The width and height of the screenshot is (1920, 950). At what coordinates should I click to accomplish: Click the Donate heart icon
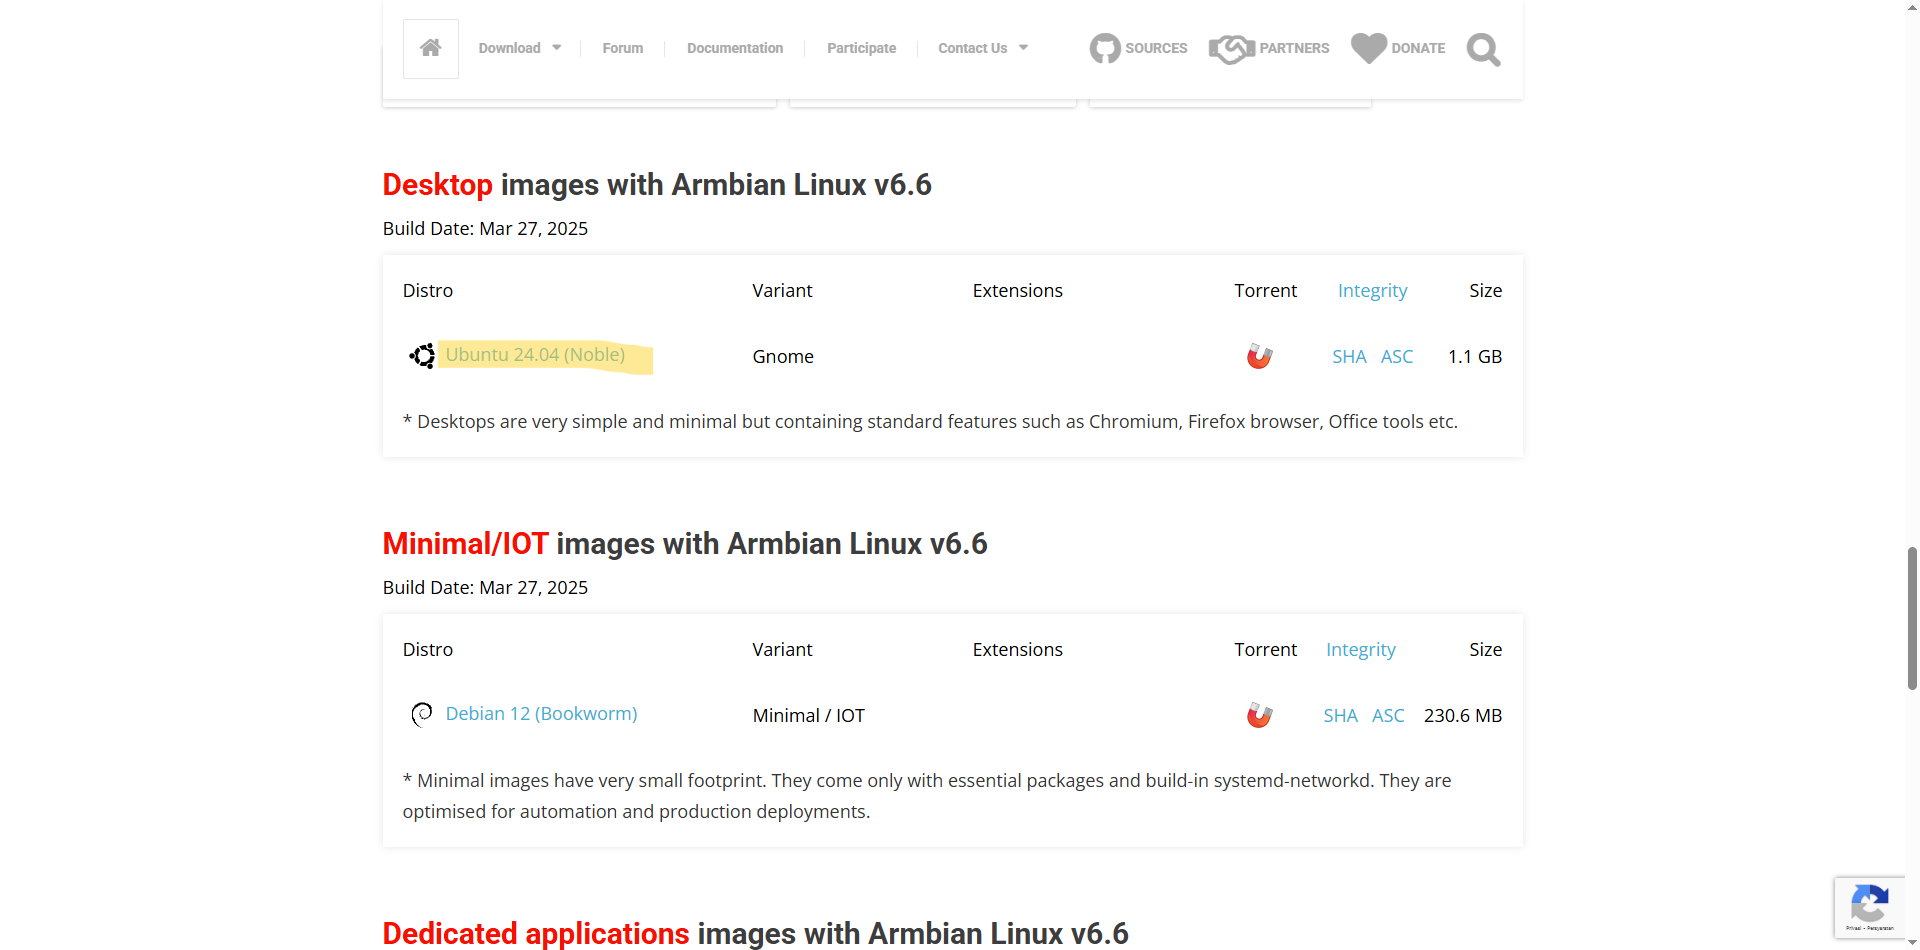pos(1368,48)
